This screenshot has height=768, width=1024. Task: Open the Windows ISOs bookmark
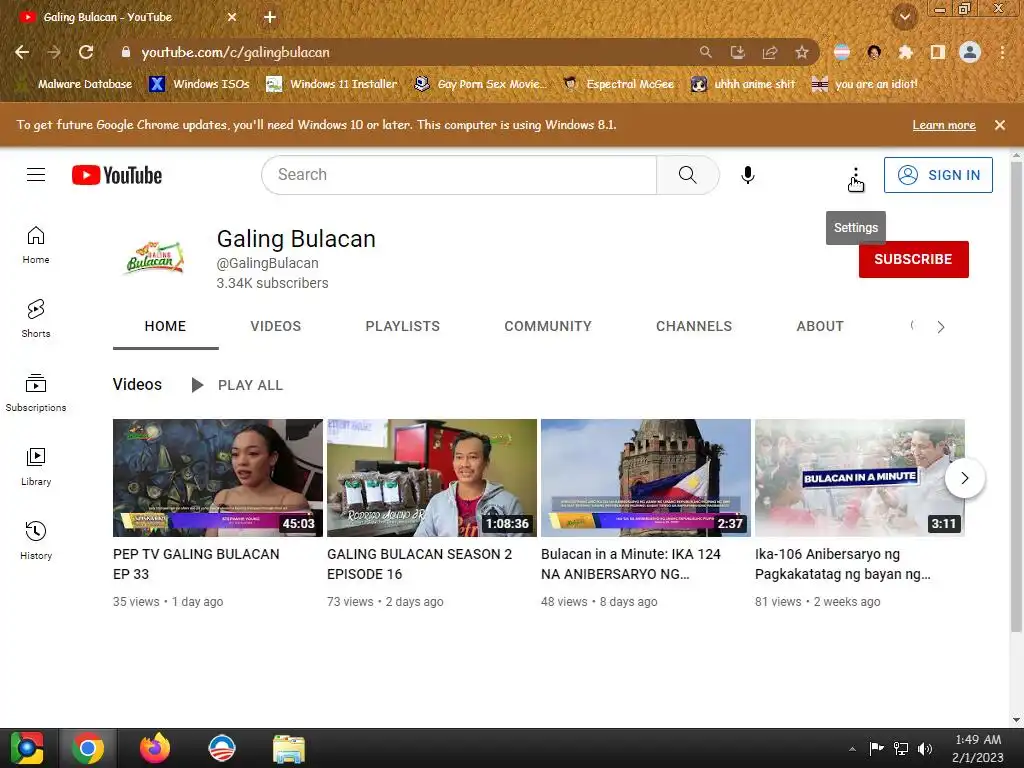[x=199, y=84]
